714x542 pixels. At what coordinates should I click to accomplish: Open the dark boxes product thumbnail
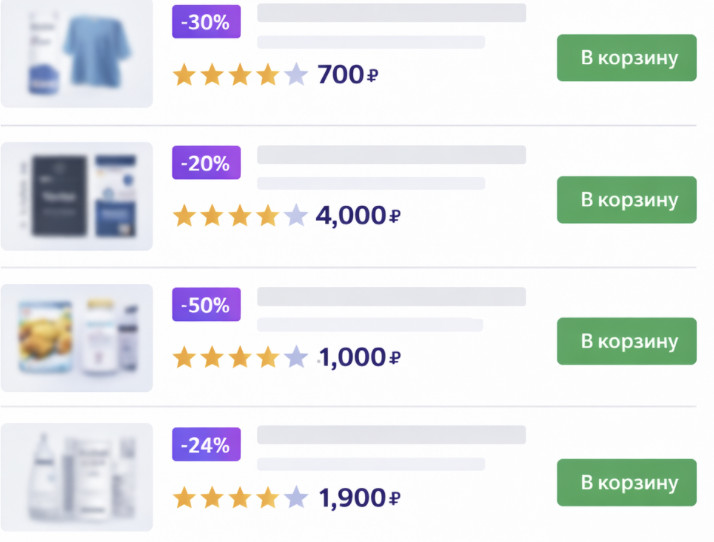[77, 196]
